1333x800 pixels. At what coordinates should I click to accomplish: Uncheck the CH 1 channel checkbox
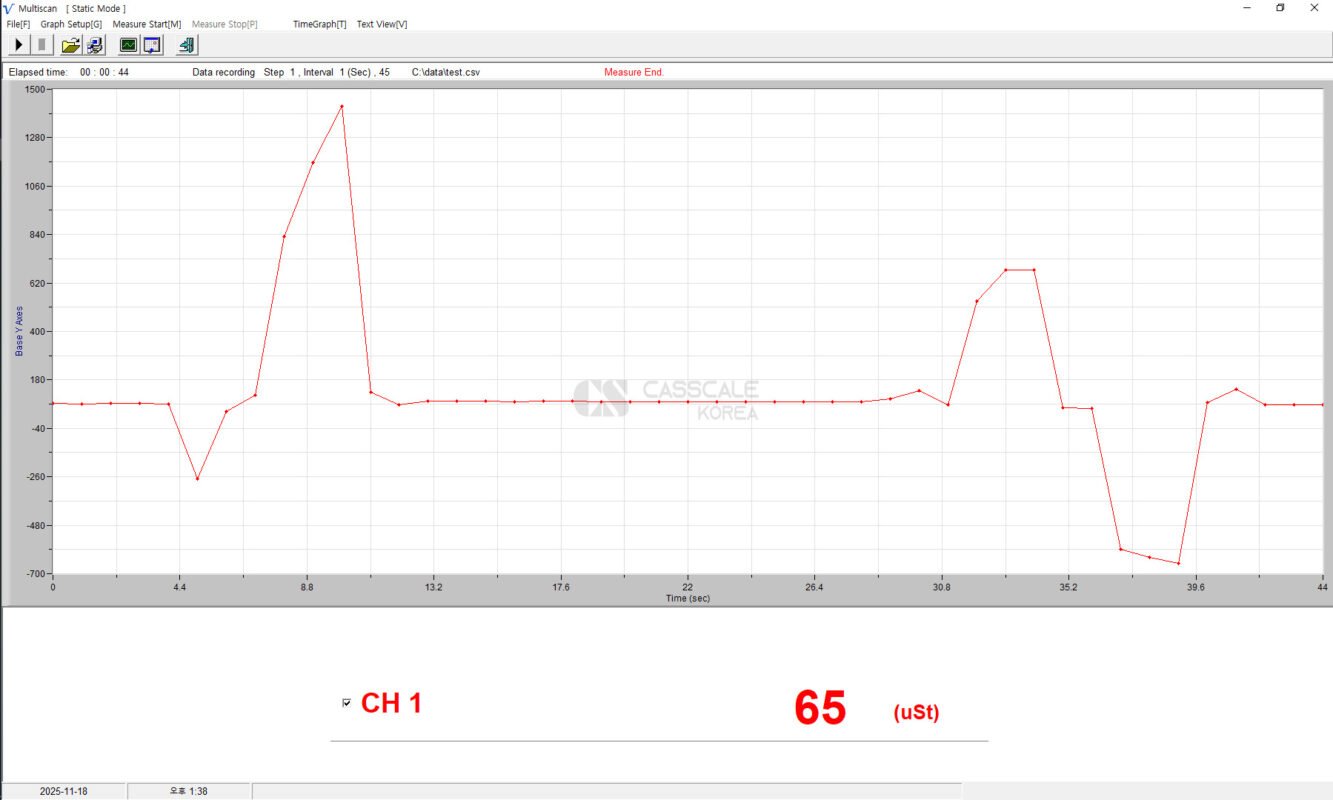pyautogui.click(x=346, y=703)
